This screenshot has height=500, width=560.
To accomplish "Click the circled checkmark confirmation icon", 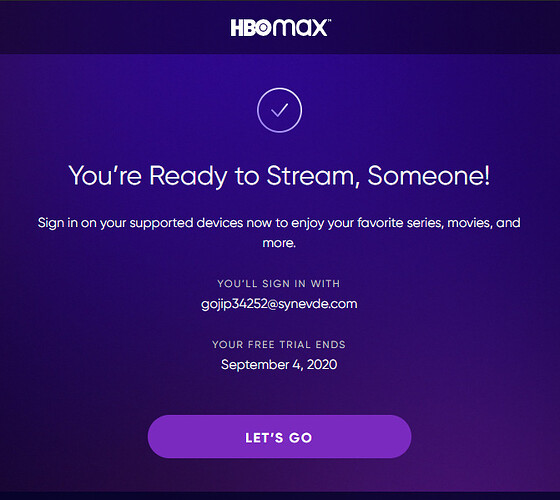I will [x=279, y=110].
